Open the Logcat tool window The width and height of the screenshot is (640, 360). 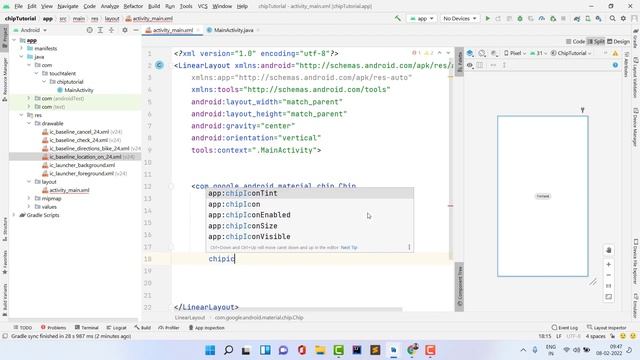pos(116,327)
